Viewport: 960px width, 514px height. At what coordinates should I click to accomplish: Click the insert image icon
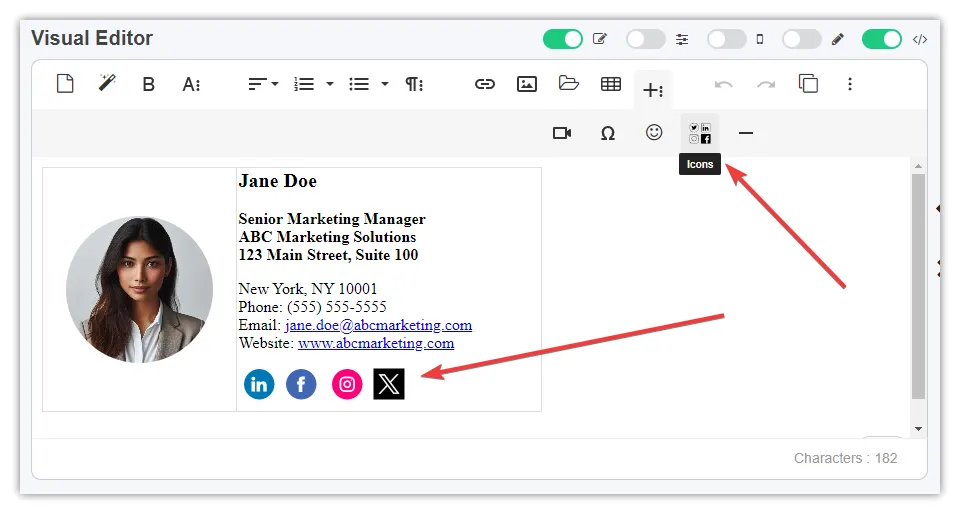click(527, 84)
